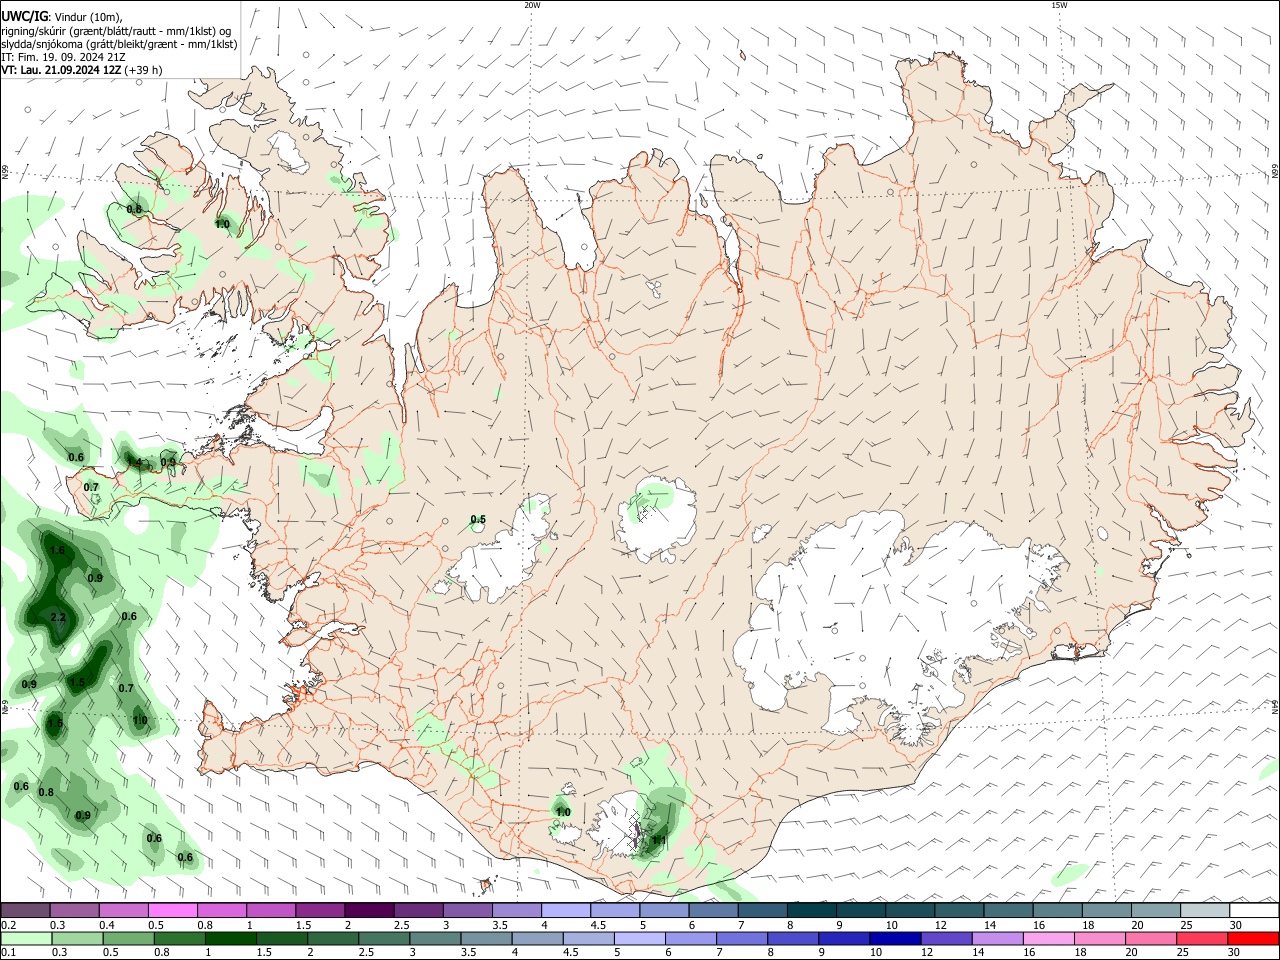
Task: Click the '20W' longitude label
Action: pyautogui.click(x=532, y=5)
